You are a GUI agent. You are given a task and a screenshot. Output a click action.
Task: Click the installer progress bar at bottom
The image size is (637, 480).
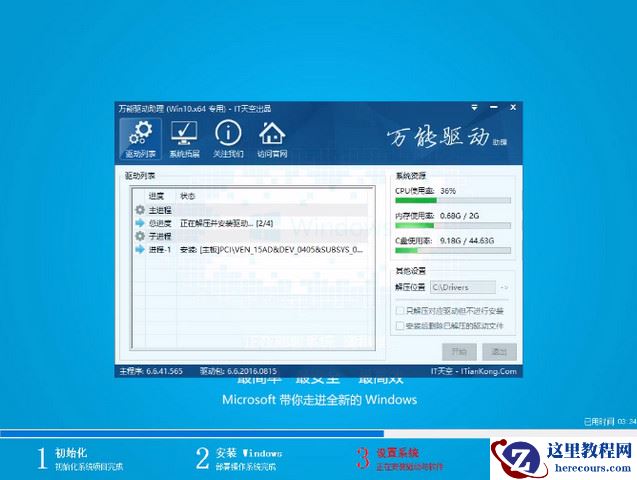point(318,434)
